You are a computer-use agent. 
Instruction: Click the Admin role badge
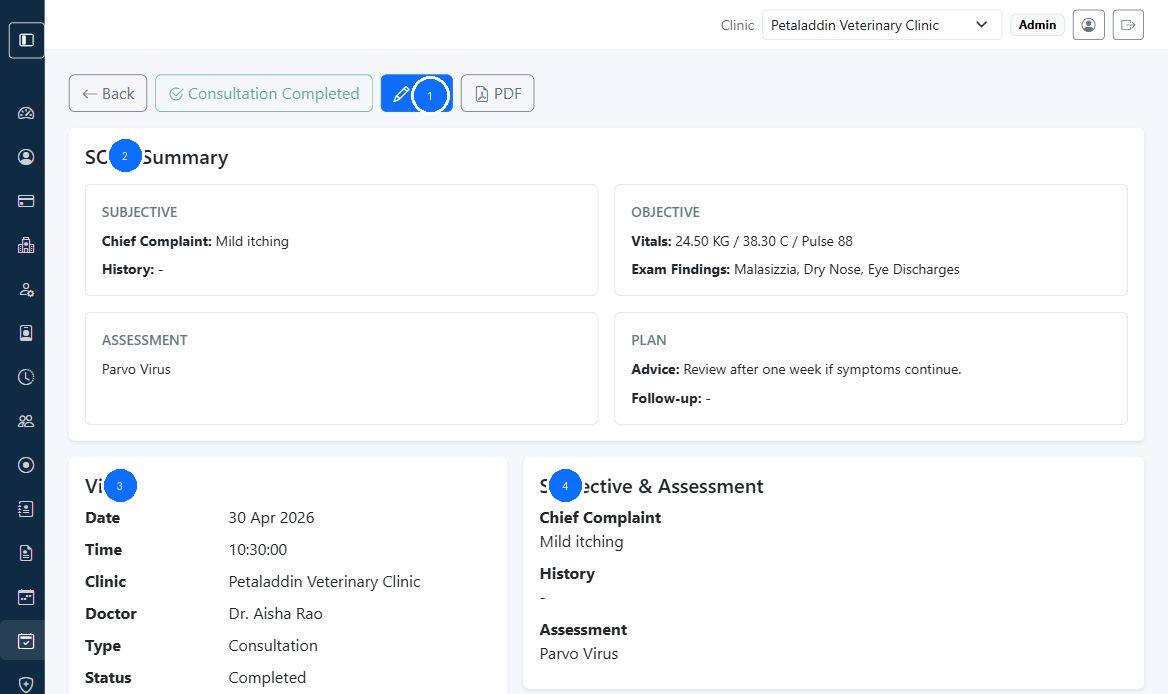coord(1037,25)
